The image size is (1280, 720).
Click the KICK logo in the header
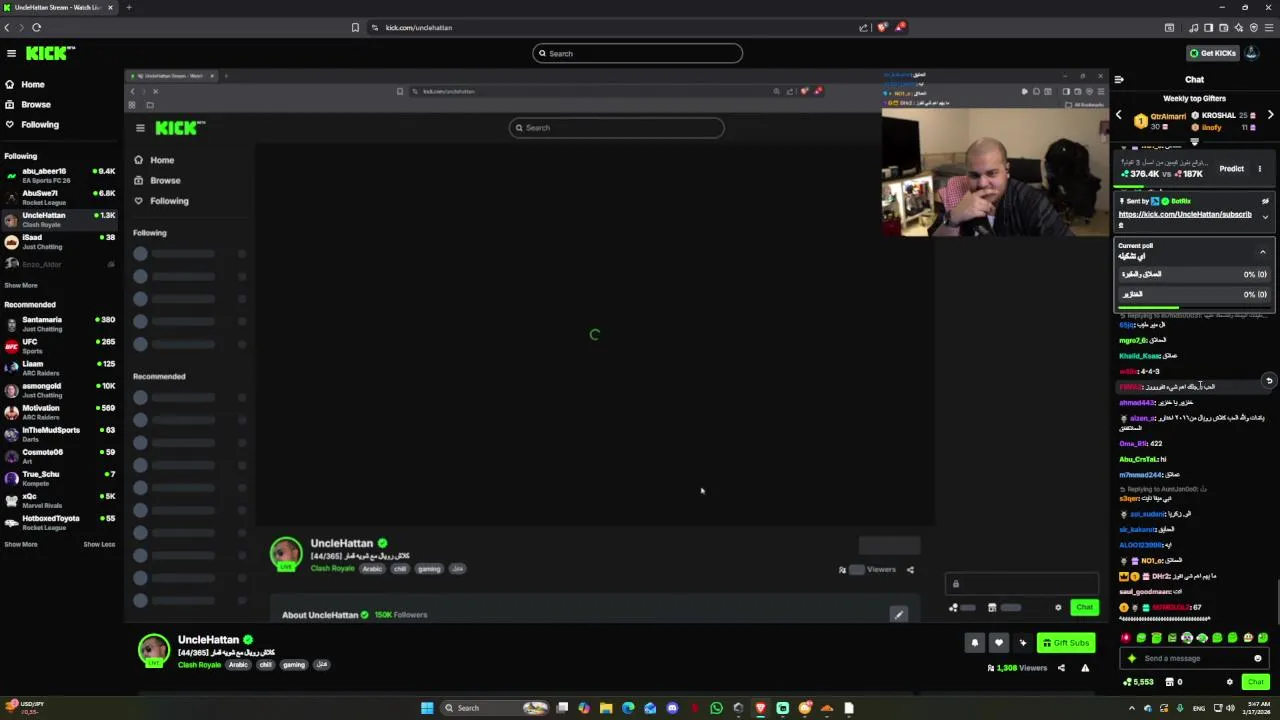(x=50, y=53)
